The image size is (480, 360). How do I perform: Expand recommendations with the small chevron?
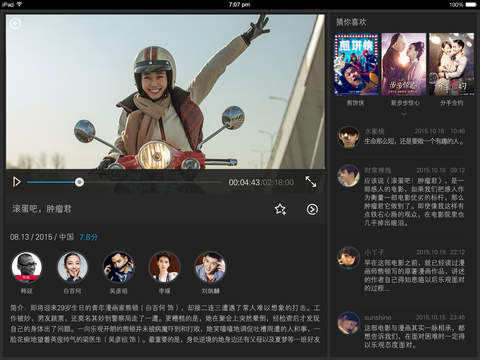pyautogui.click(x=404, y=114)
